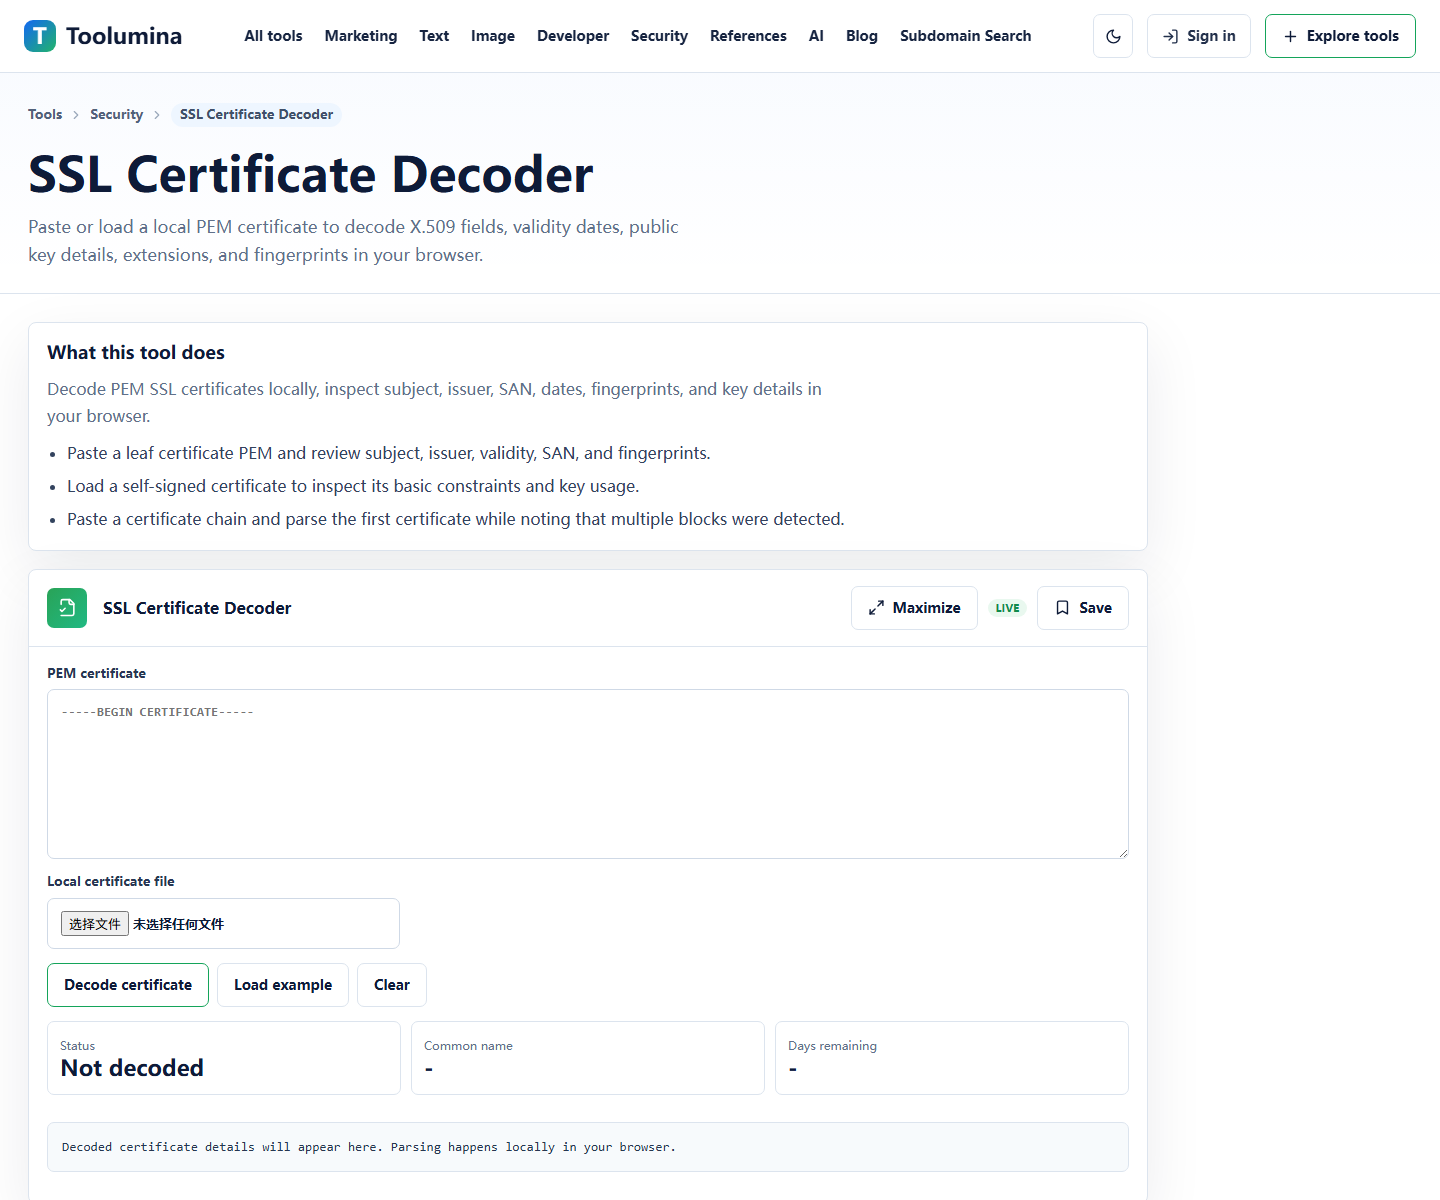
Task: Click the 'SSL Certificate Decoder' page title
Action: coord(311,175)
